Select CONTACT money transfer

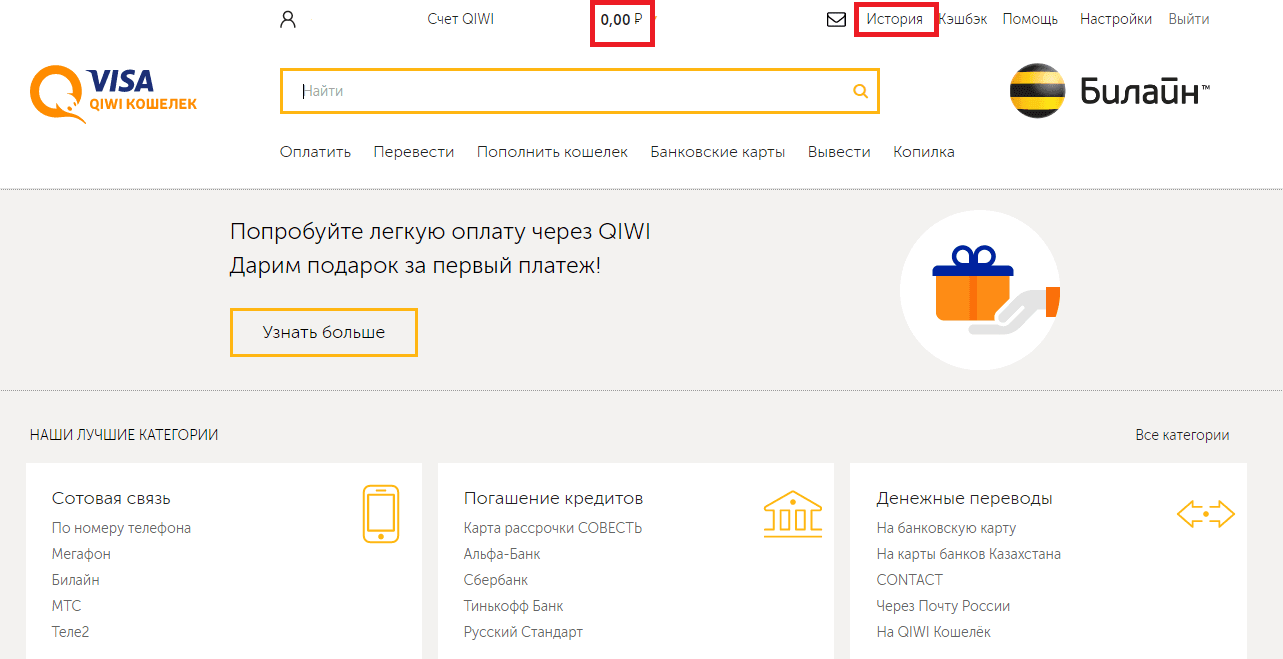[x=909, y=580]
